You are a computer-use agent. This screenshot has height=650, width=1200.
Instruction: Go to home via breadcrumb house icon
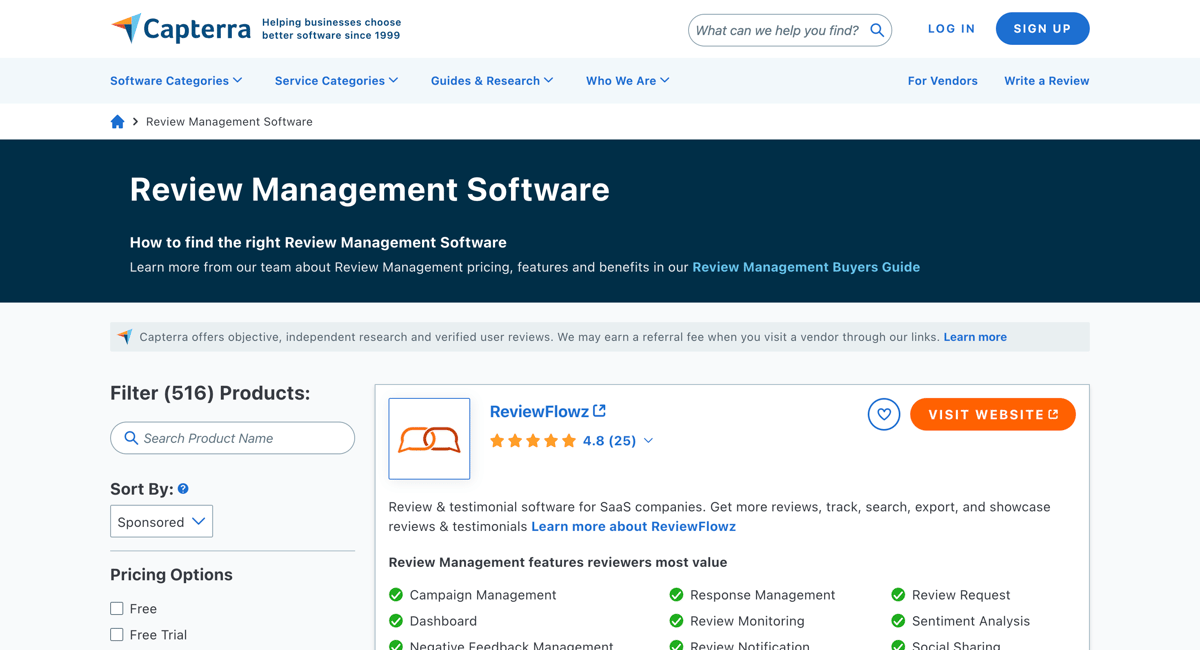117,122
